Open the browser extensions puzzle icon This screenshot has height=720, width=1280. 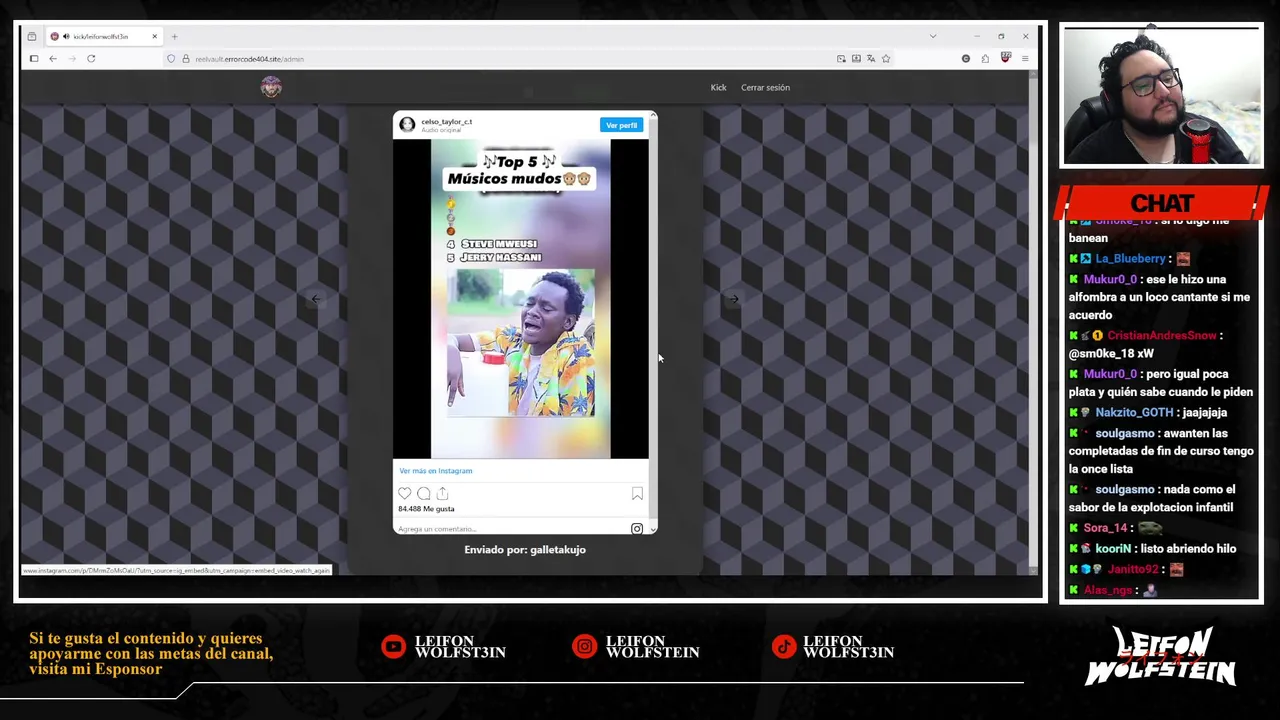[985, 59]
